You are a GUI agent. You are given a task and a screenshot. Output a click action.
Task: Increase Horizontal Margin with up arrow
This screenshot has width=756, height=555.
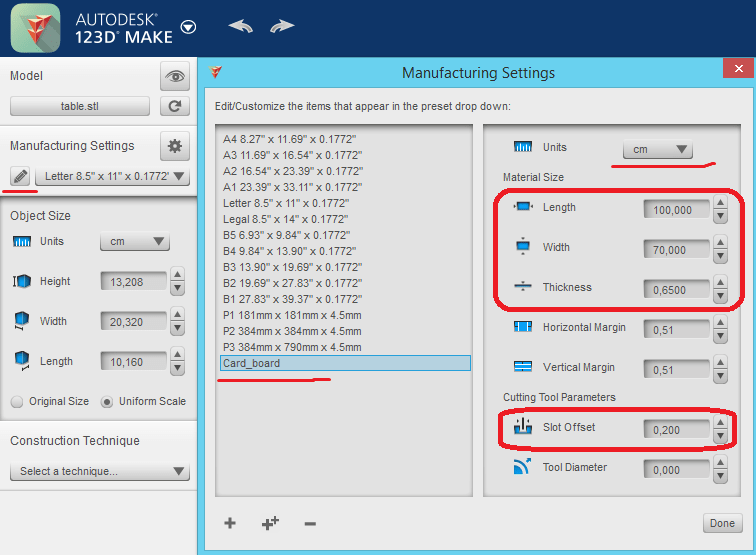720,323
